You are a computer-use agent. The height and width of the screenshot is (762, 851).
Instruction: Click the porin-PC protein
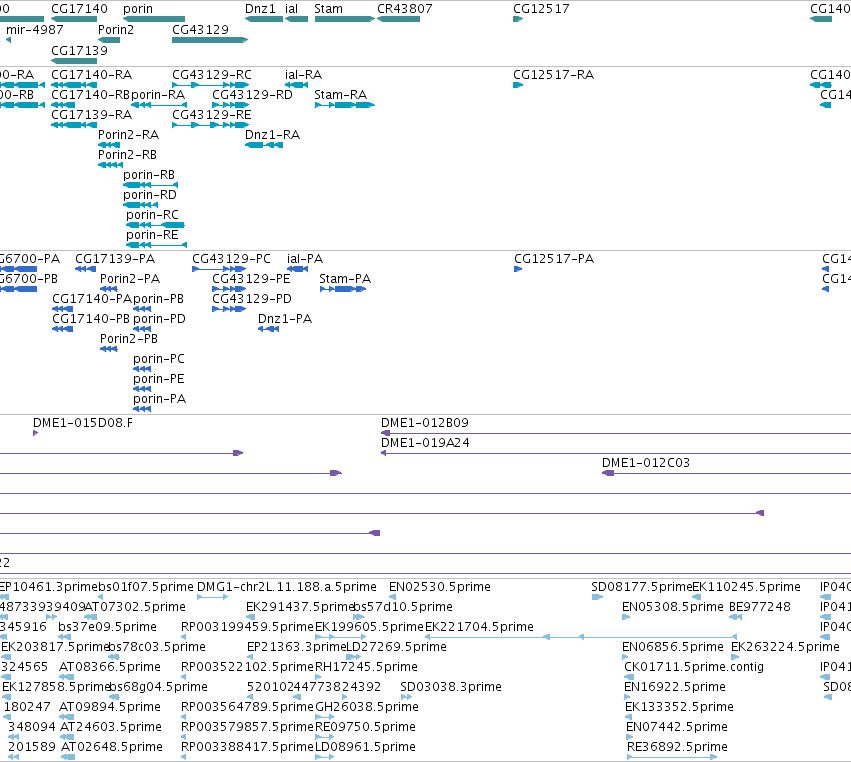point(142,370)
